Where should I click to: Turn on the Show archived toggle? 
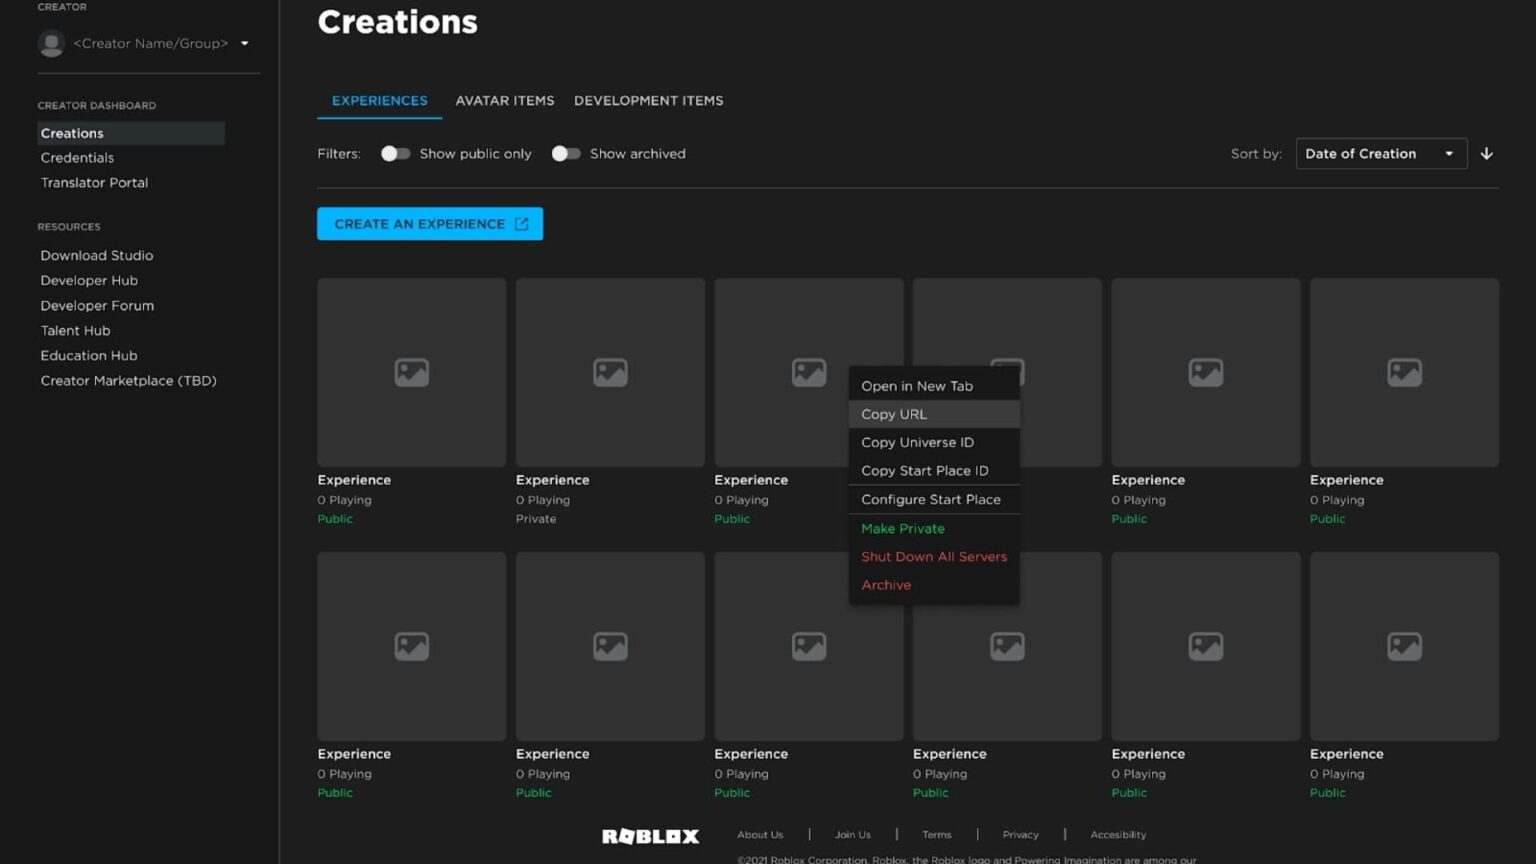coord(566,153)
